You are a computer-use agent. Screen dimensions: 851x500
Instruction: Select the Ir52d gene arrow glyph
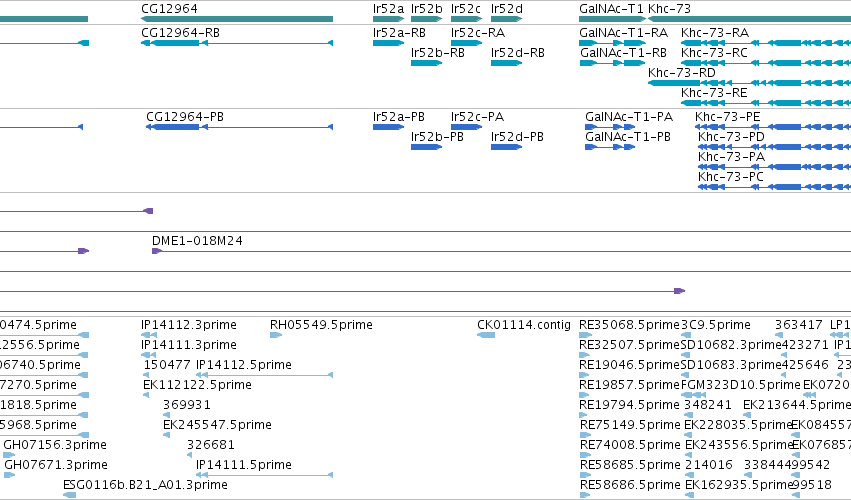pyautogui.click(x=506, y=19)
